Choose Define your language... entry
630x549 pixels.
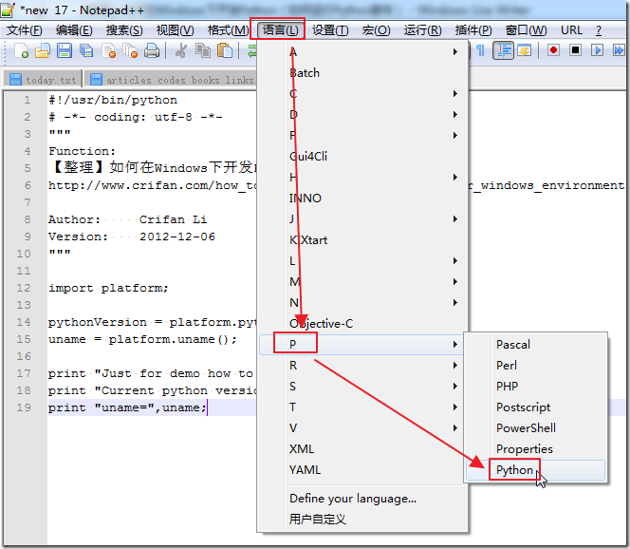[353, 498]
